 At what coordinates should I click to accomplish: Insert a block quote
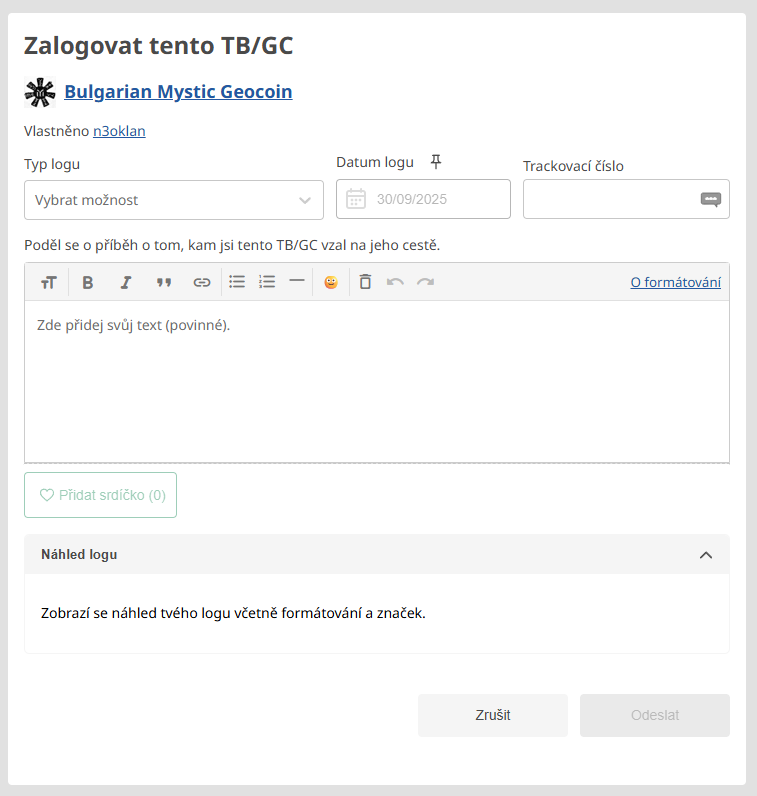[164, 283]
